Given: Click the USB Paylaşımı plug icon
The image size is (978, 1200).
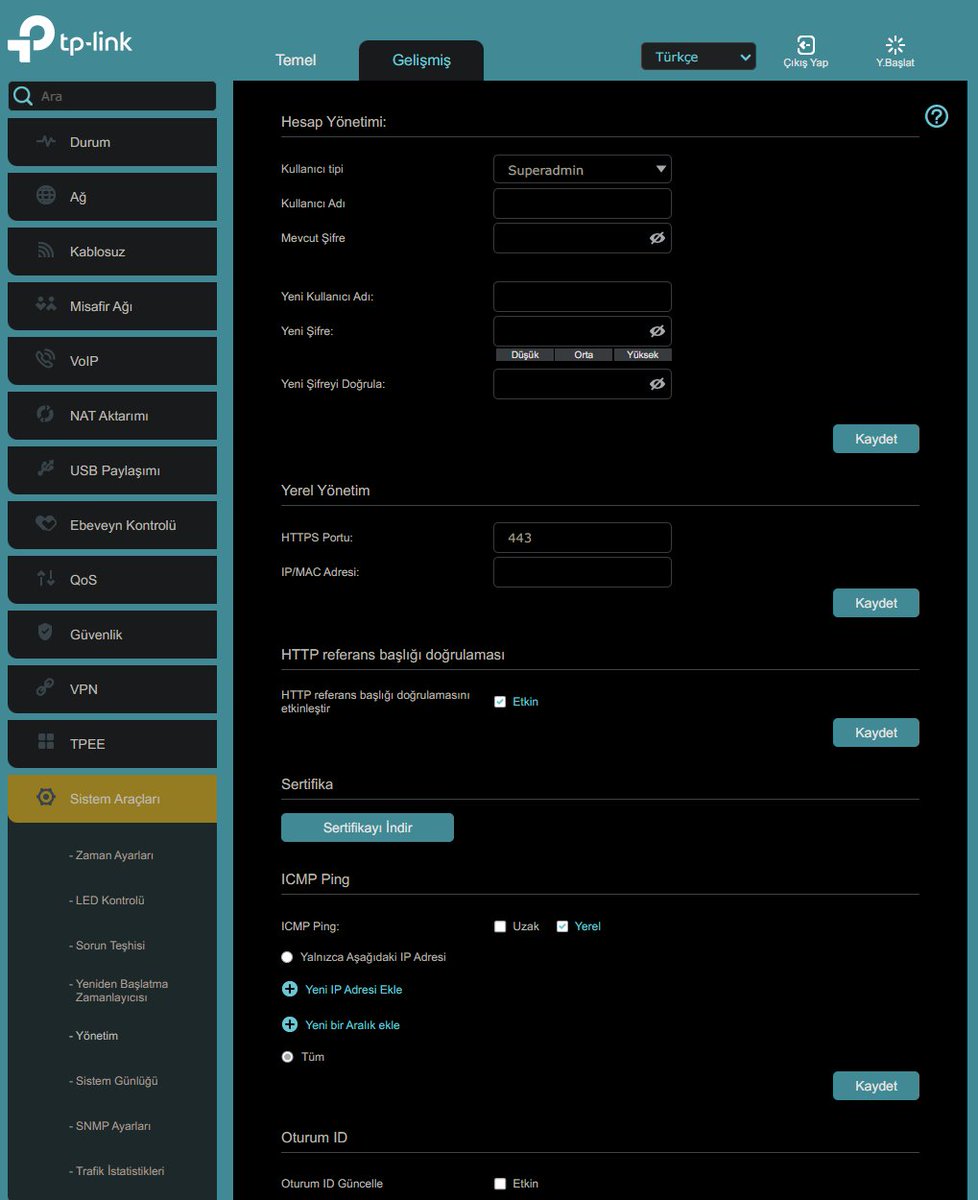Looking at the screenshot, I should pos(46,469).
